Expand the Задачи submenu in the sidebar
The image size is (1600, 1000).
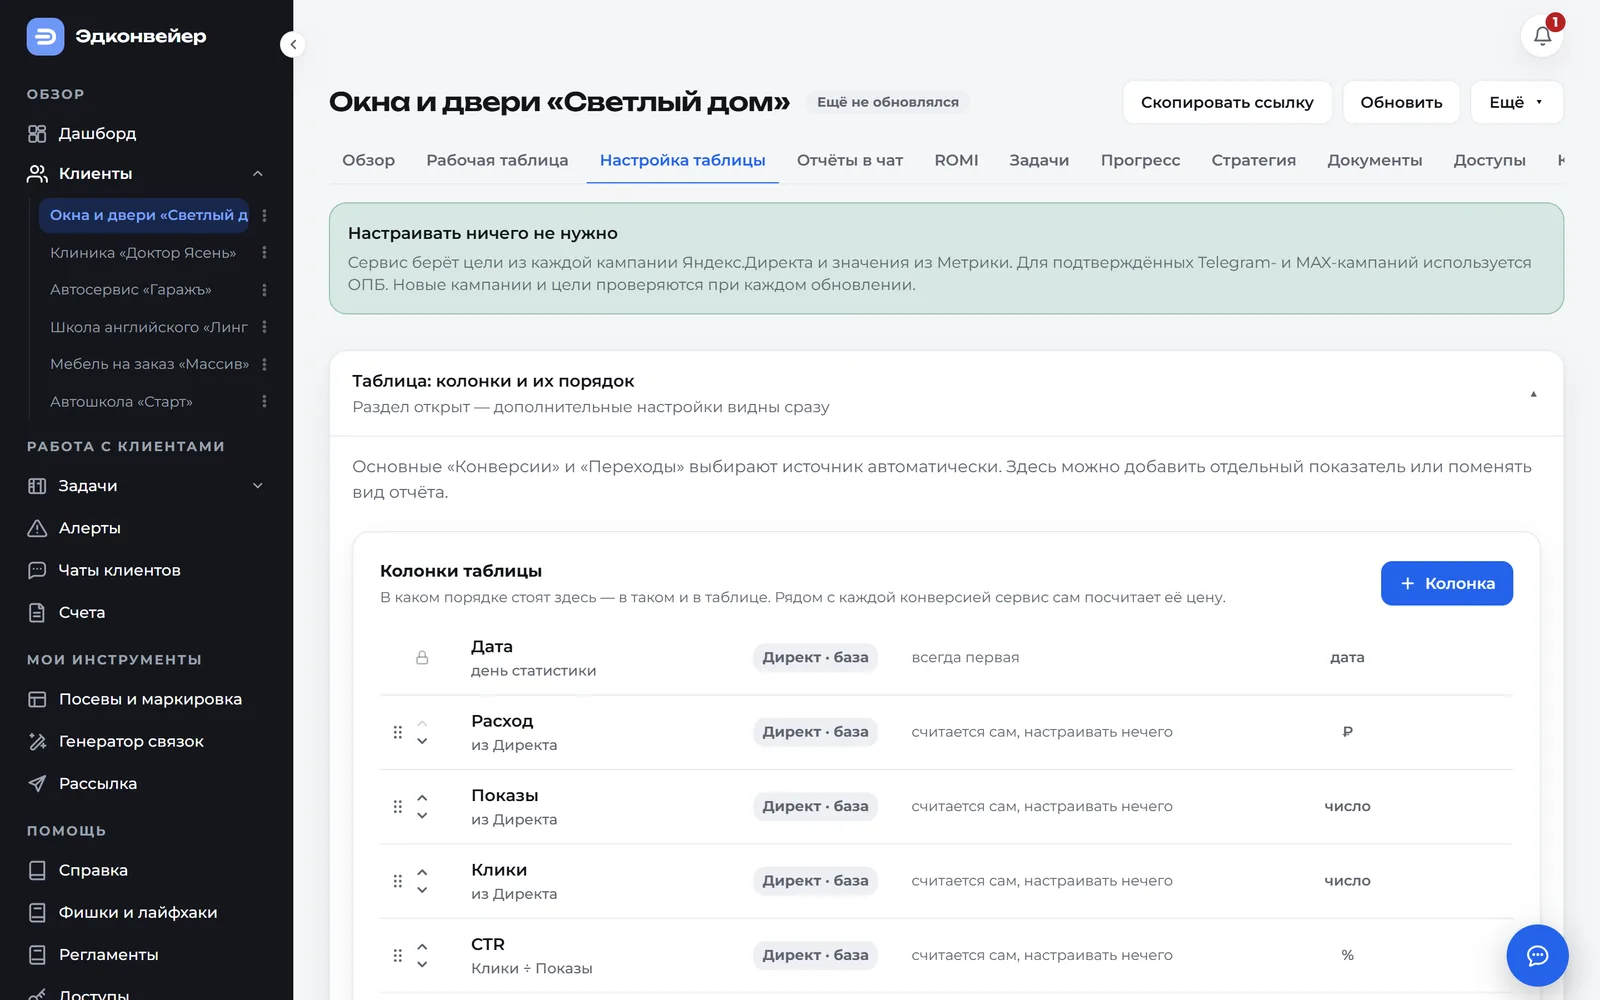(x=258, y=486)
